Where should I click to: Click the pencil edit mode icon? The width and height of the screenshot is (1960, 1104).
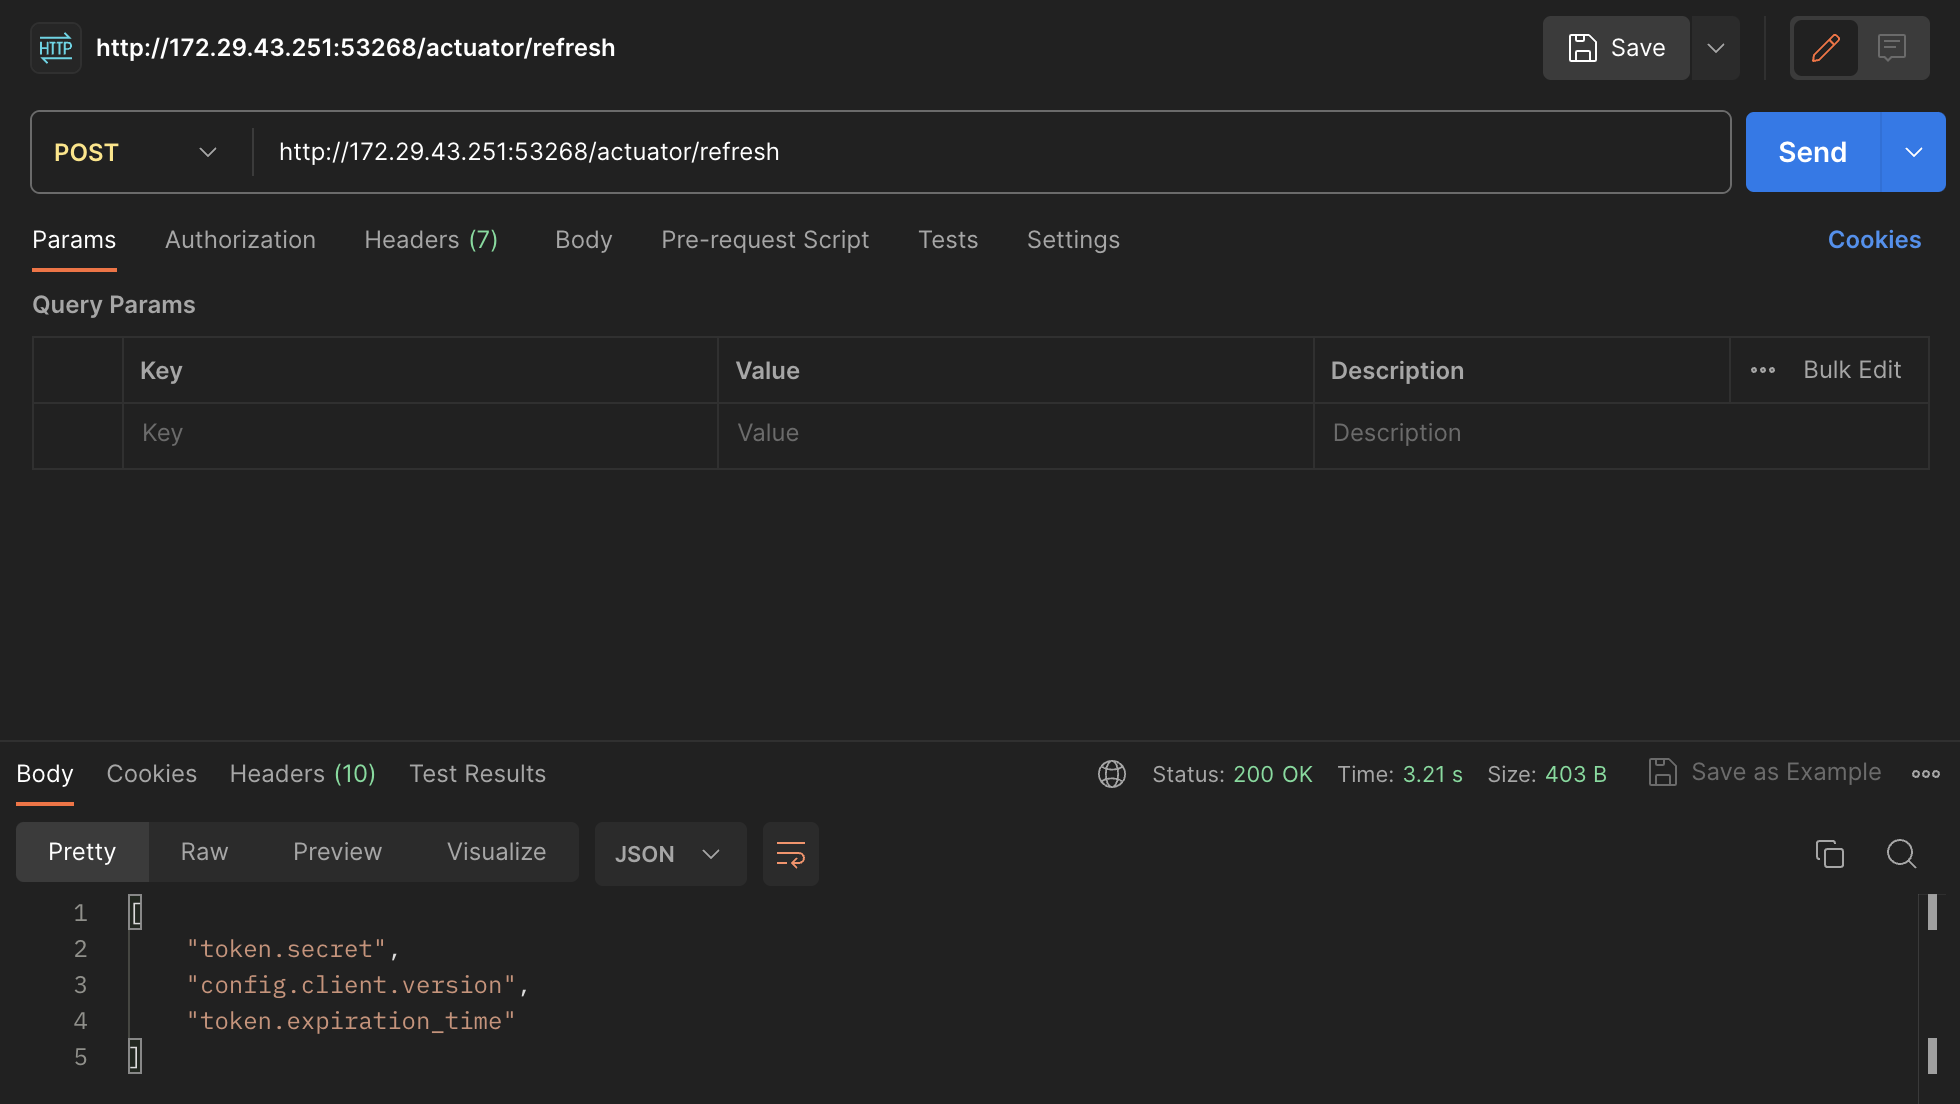(1825, 48)
